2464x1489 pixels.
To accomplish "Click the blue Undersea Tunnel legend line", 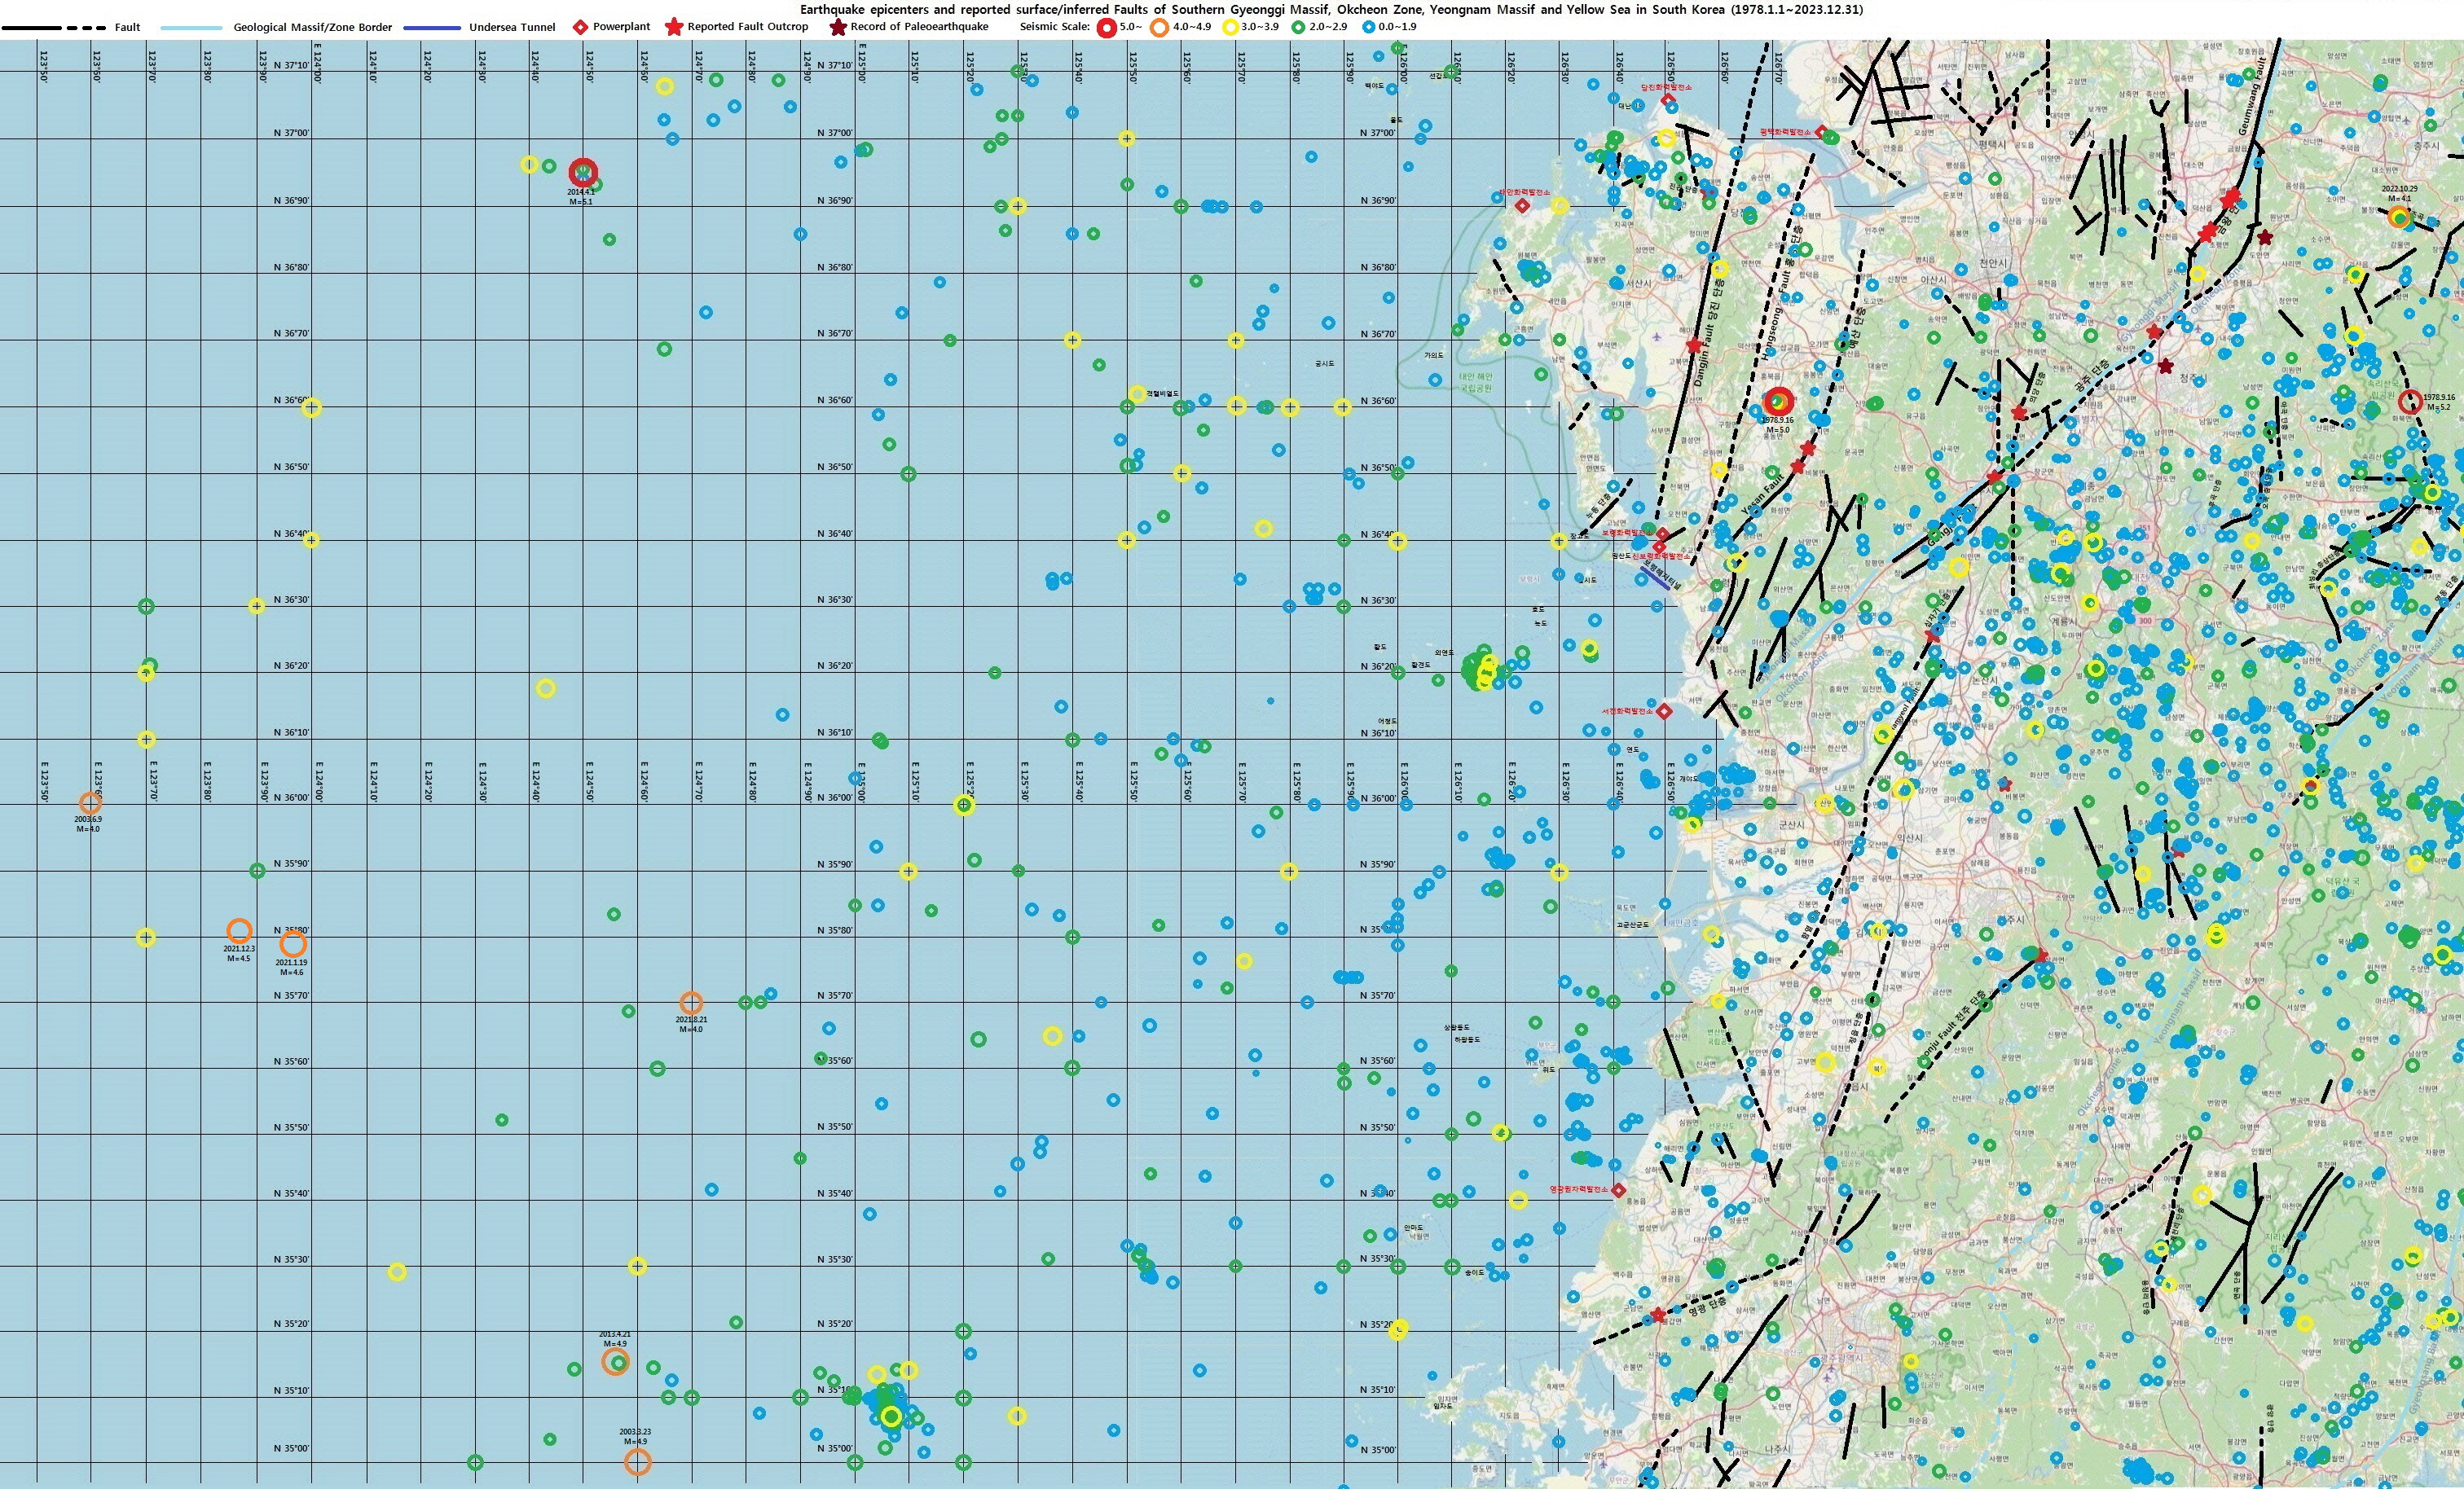I will pyautogui.click(x=432, y=28).
